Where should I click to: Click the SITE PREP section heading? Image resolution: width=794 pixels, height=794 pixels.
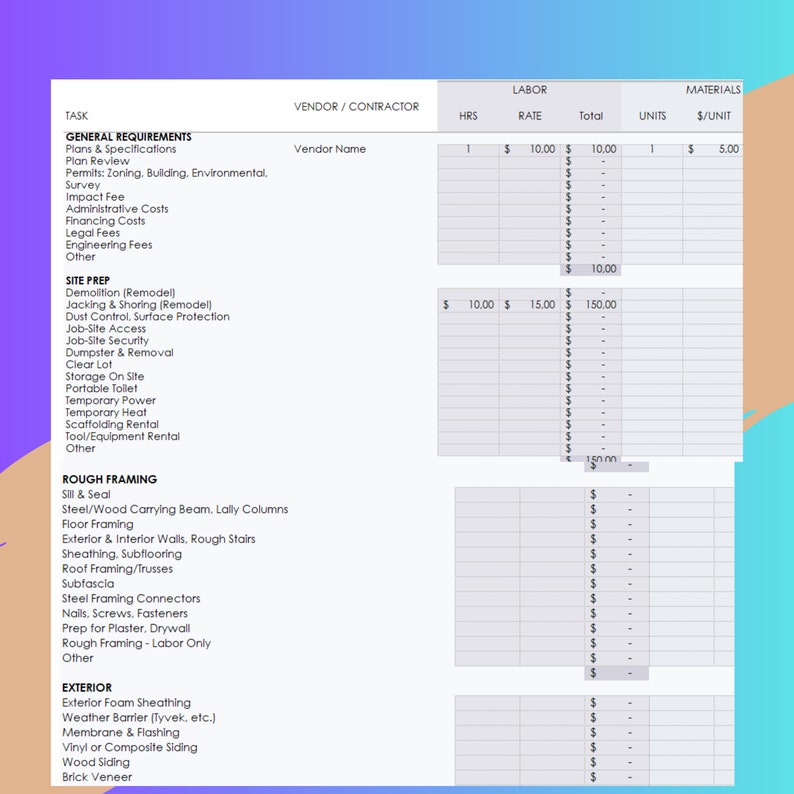coord(88,281)
